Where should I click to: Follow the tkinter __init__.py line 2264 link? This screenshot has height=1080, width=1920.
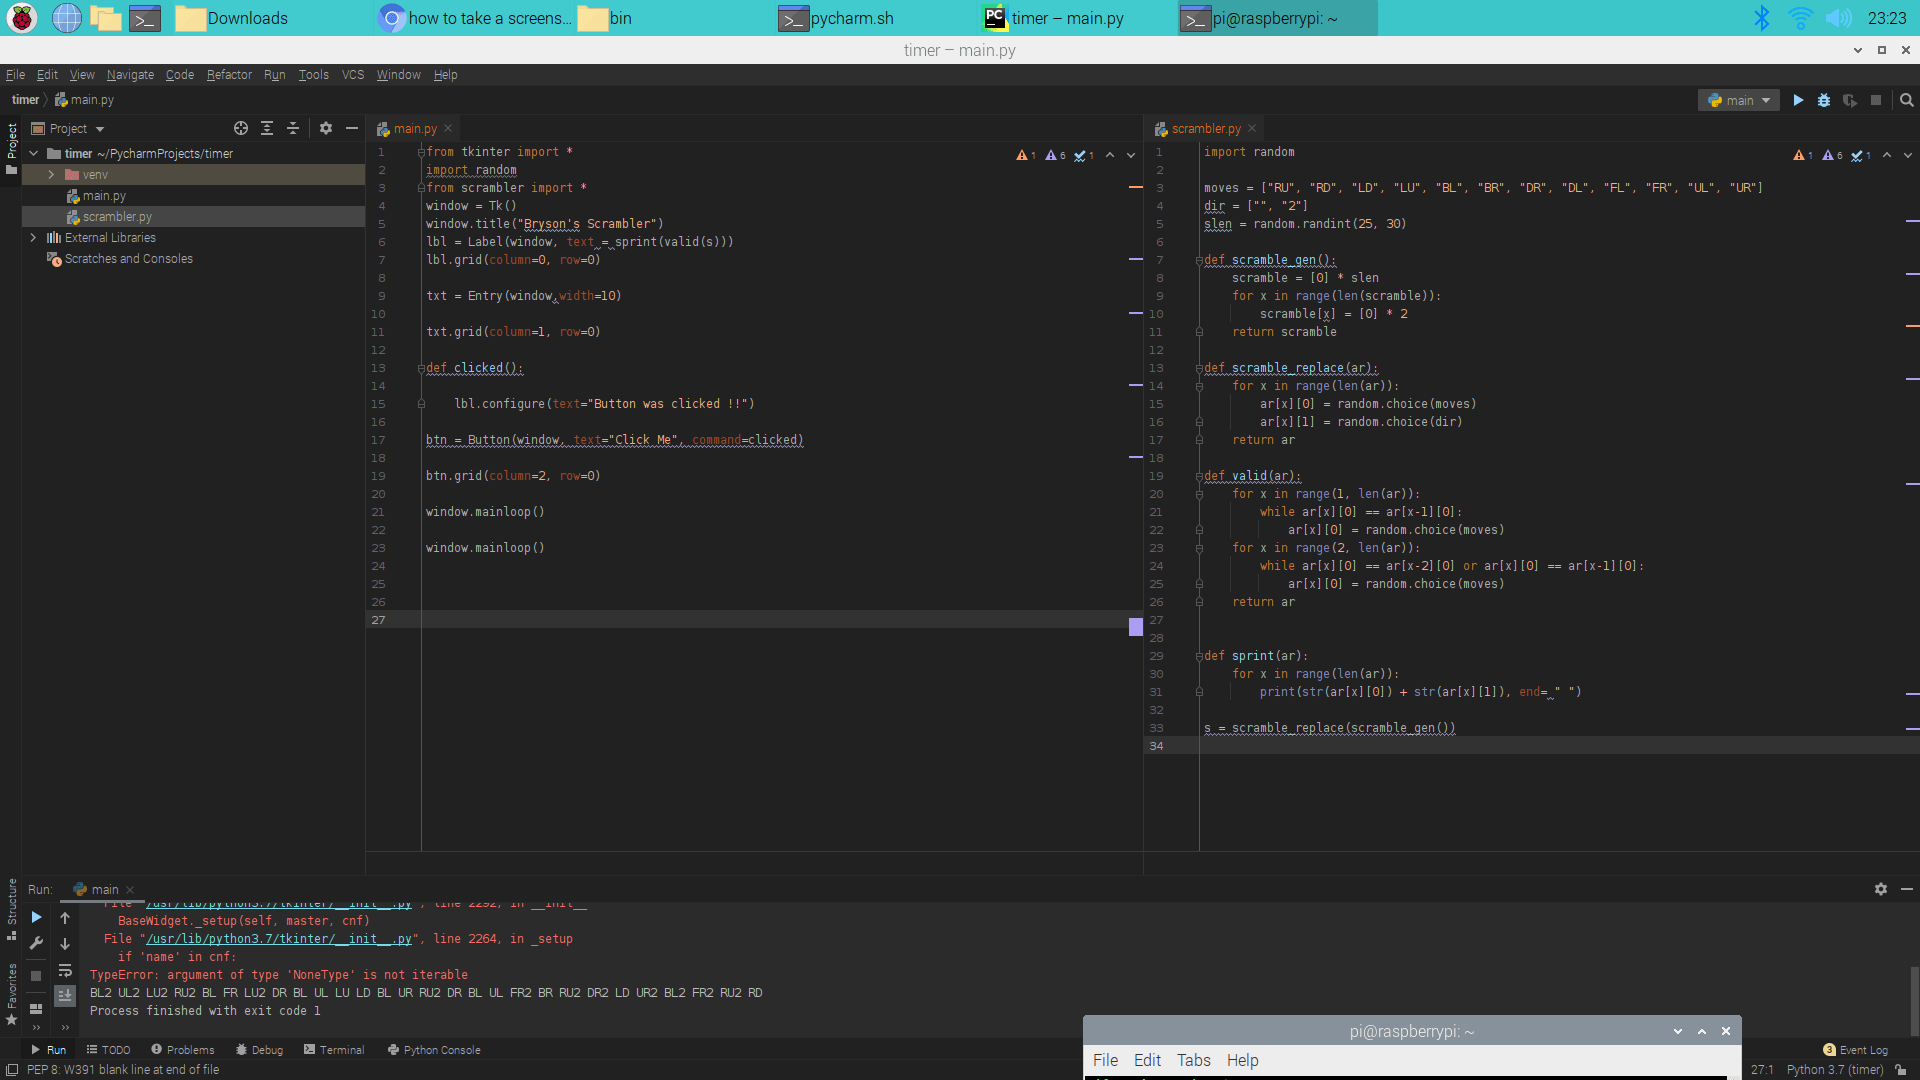[x=279, y=939]
